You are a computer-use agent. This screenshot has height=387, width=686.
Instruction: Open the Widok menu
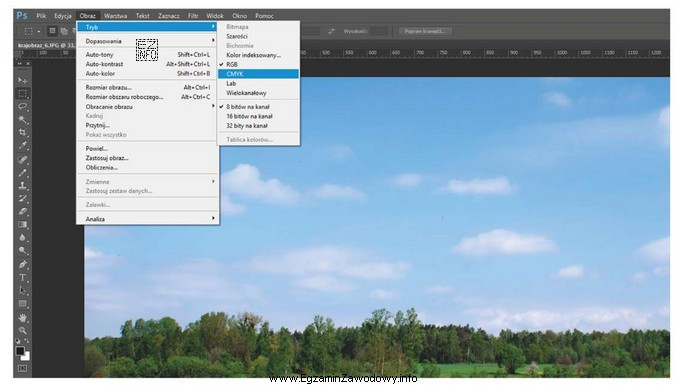tap(215, 16)
